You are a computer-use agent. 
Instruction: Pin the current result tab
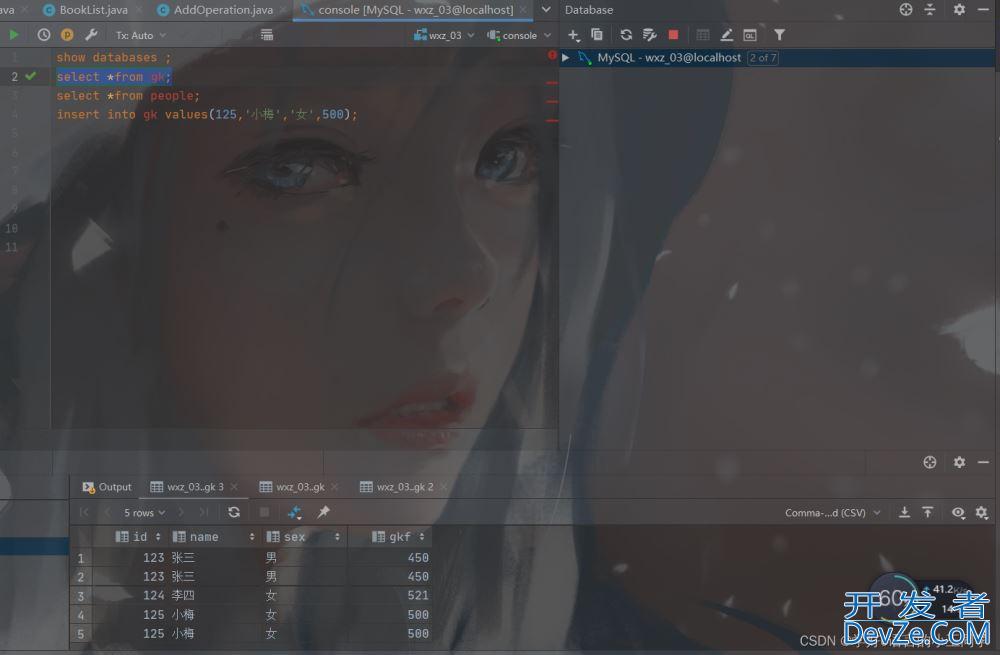323,512
